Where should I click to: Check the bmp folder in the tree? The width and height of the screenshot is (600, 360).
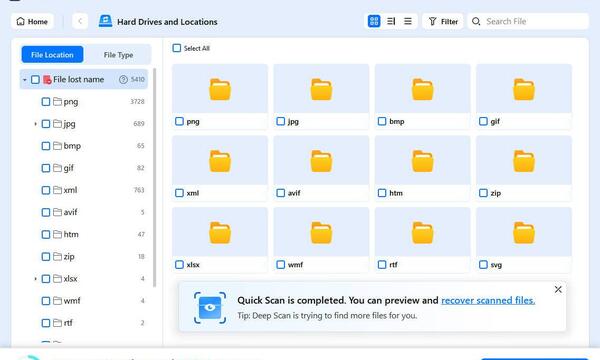click(x=46, y=146)
